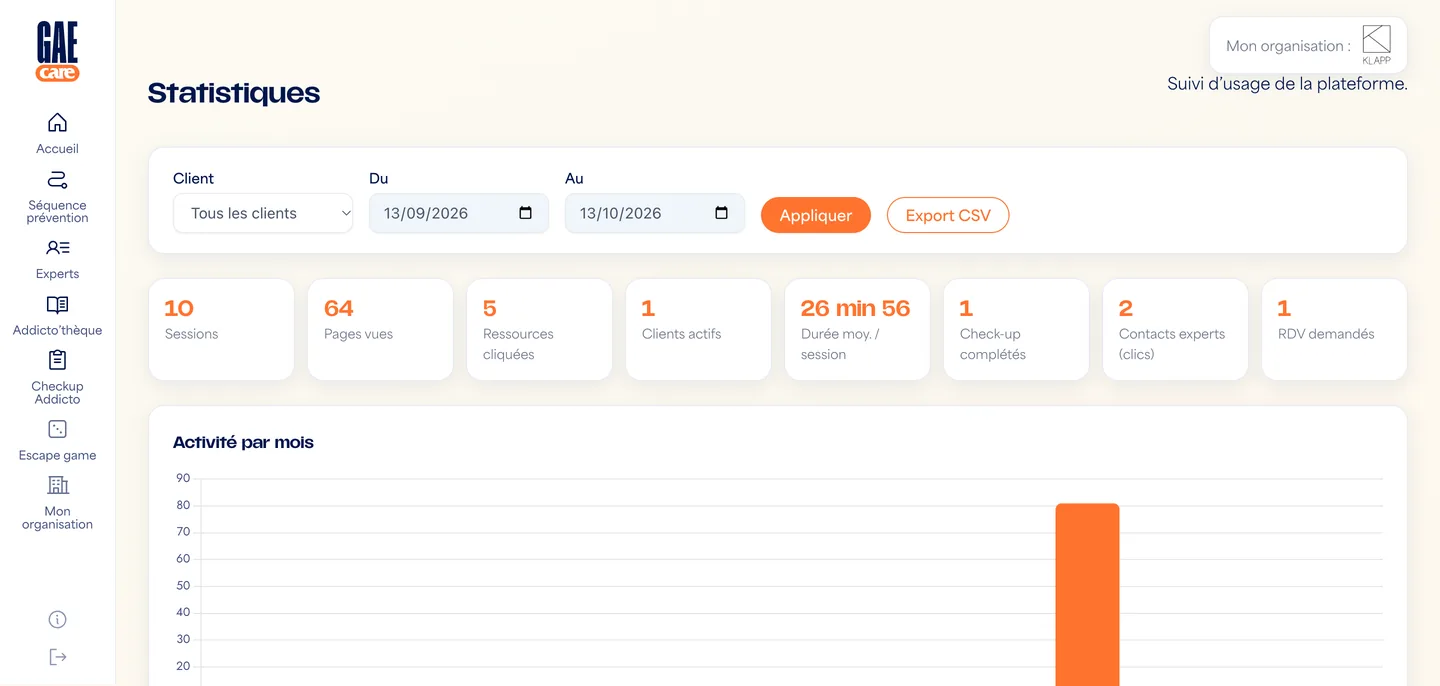The height and width of the screenshot is (686, 1440).
Task: Click the RDV demandés stat card
Action: (x=1334, y=329)
